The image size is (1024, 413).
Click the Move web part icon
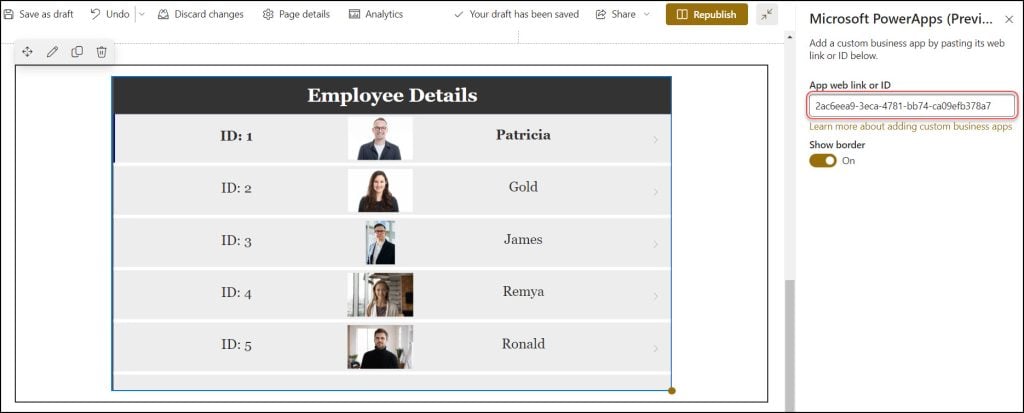click(27, 52)
